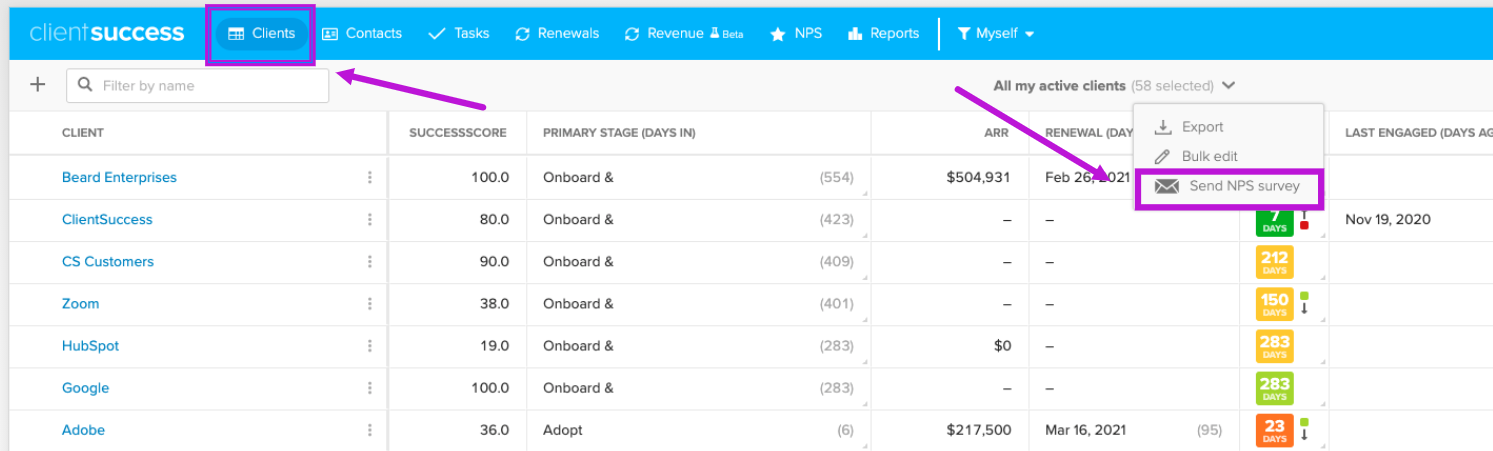Image resolution: width=1493 pixels, height=451 pixels.
Task: Click the Reports bar chart icon
Action: [855, 34]
